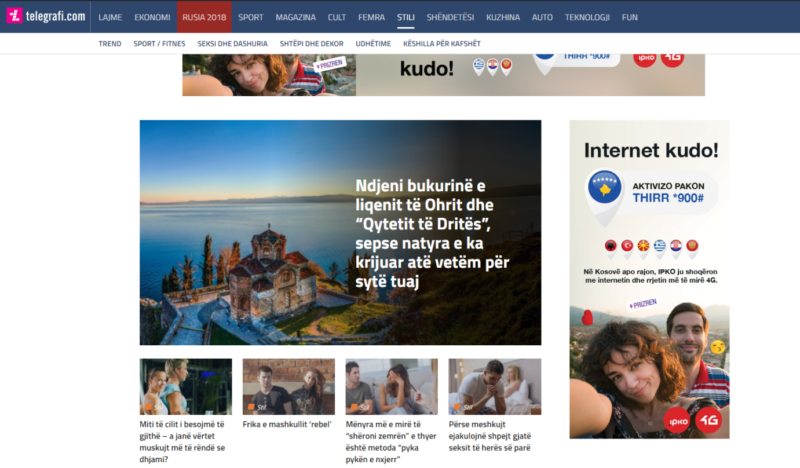Open article 'Frika e mashkullit rebel'
Screen dimensions: 800x468
pos(287,424)
